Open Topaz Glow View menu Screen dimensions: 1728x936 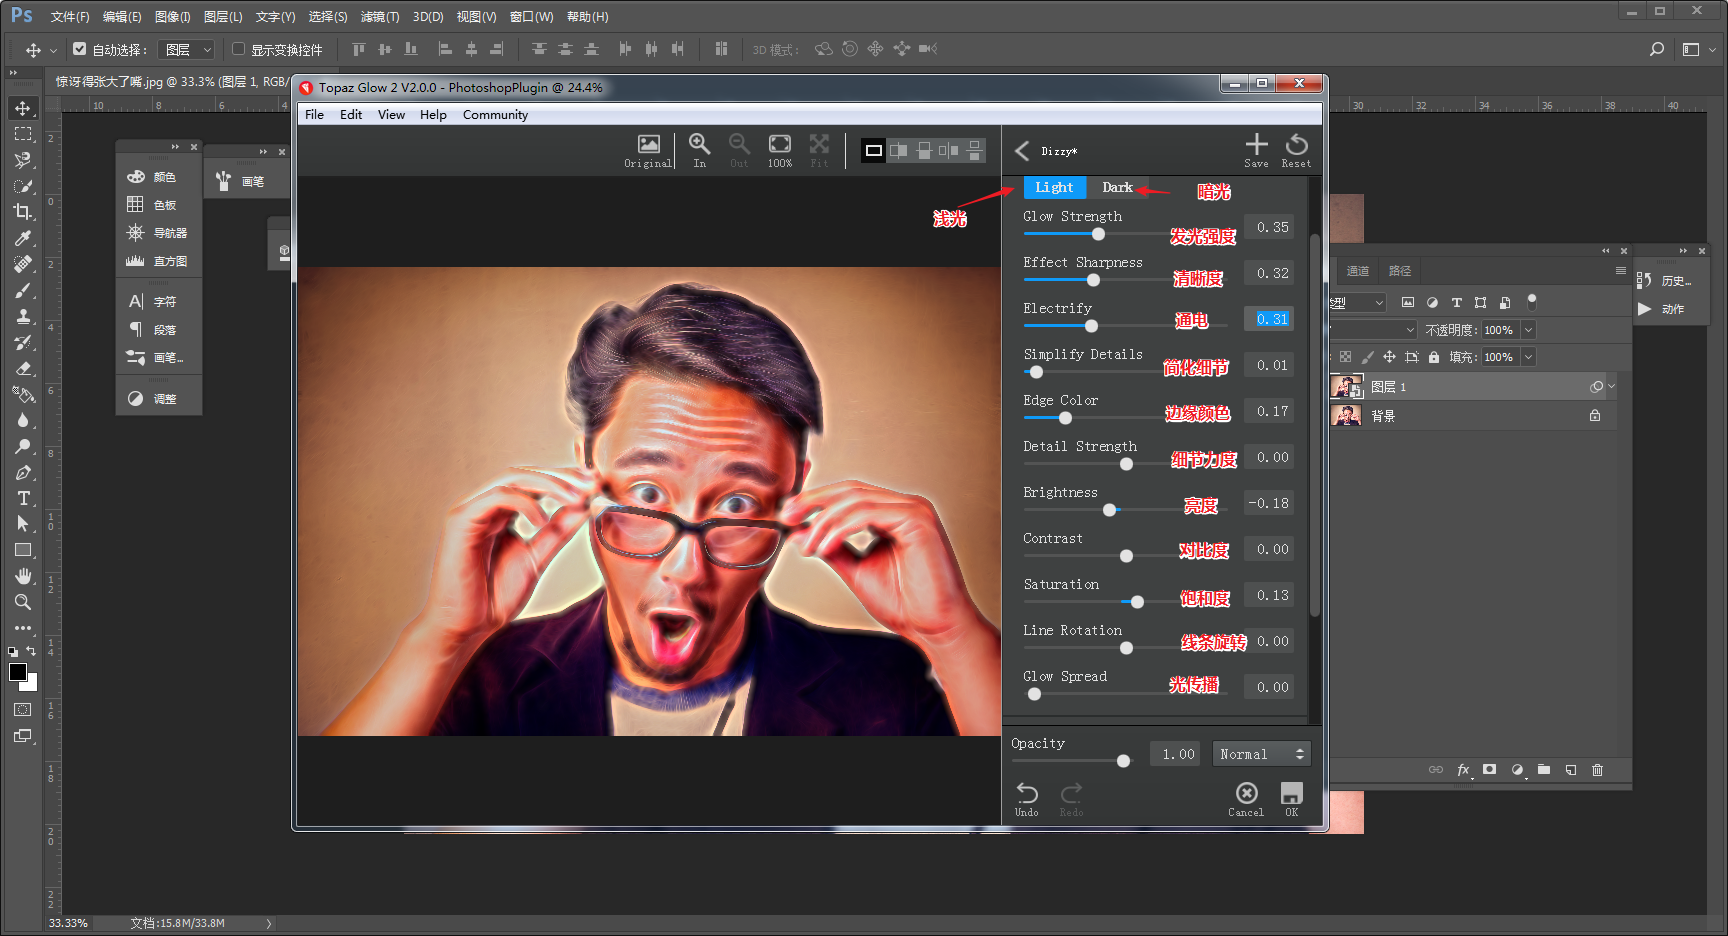(x=391, y=115)
